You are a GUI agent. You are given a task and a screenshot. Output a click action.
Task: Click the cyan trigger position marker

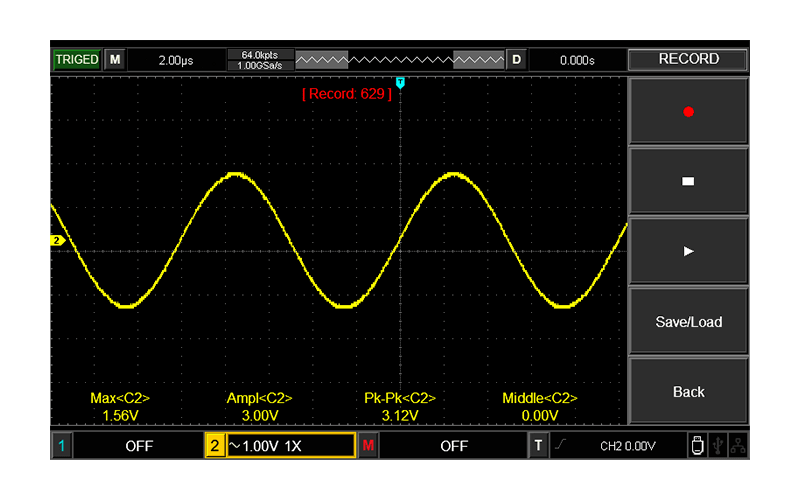click(400, 82)
